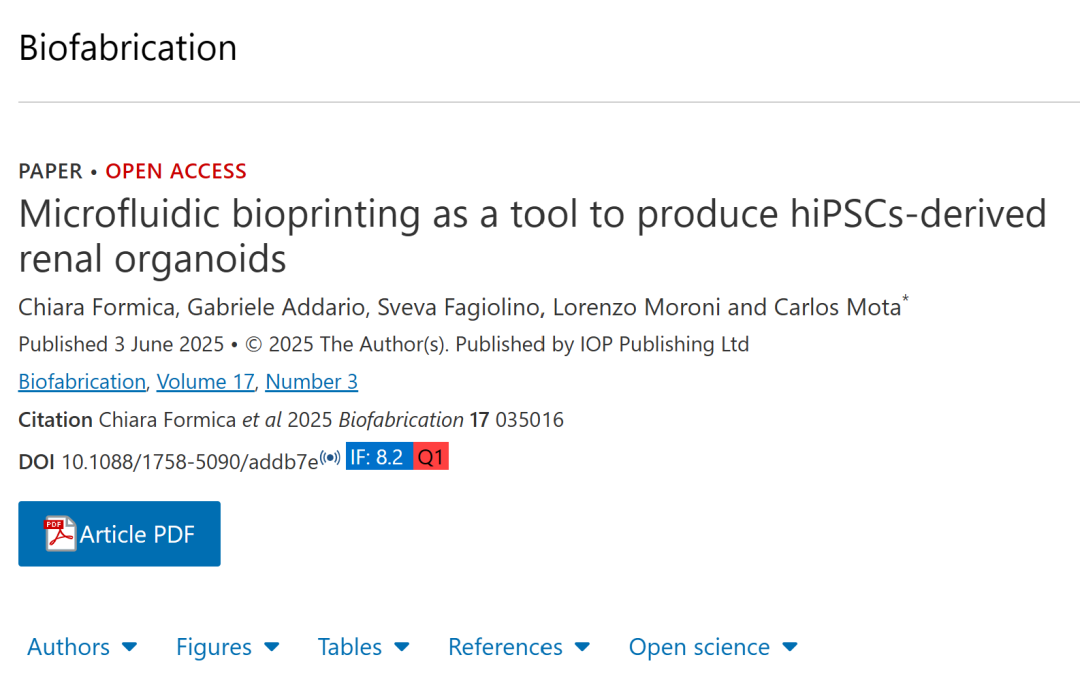Click the Biofabrication journal link

81,381
